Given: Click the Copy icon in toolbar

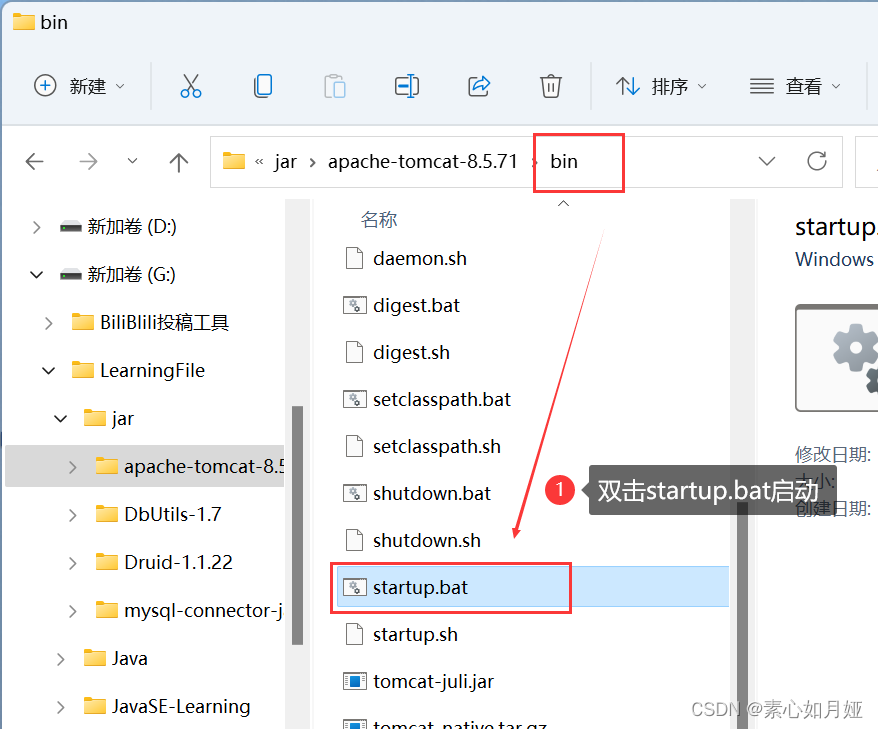Looking at the screenshot, I should (263, 86).
